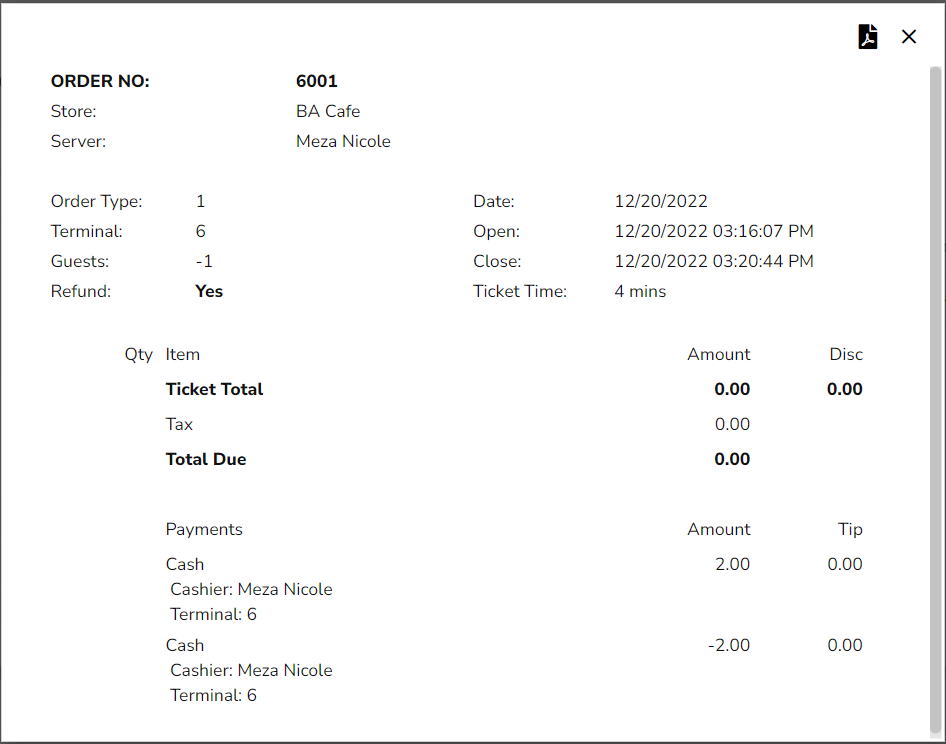Click the Open timestamp 03:16:07 PM
The height and width of the screenshot is (744, 946).
click(713, 231)
